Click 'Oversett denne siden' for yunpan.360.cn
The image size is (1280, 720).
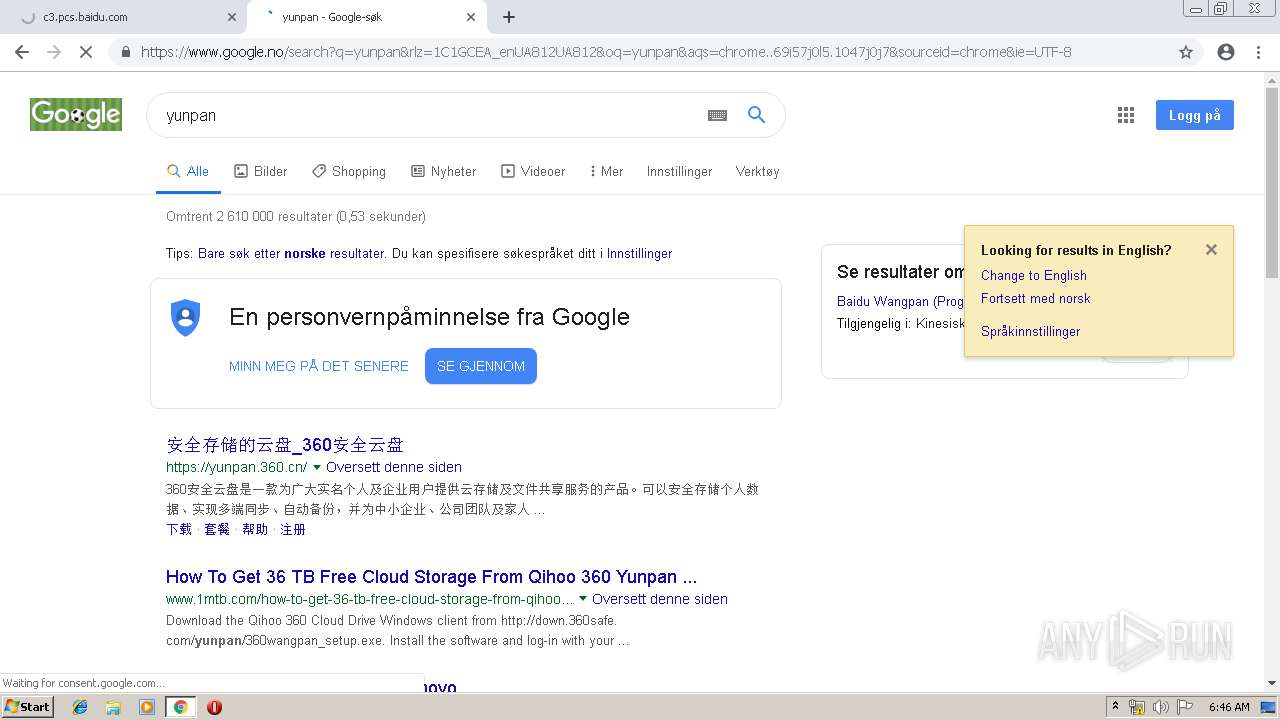[394, 467]
